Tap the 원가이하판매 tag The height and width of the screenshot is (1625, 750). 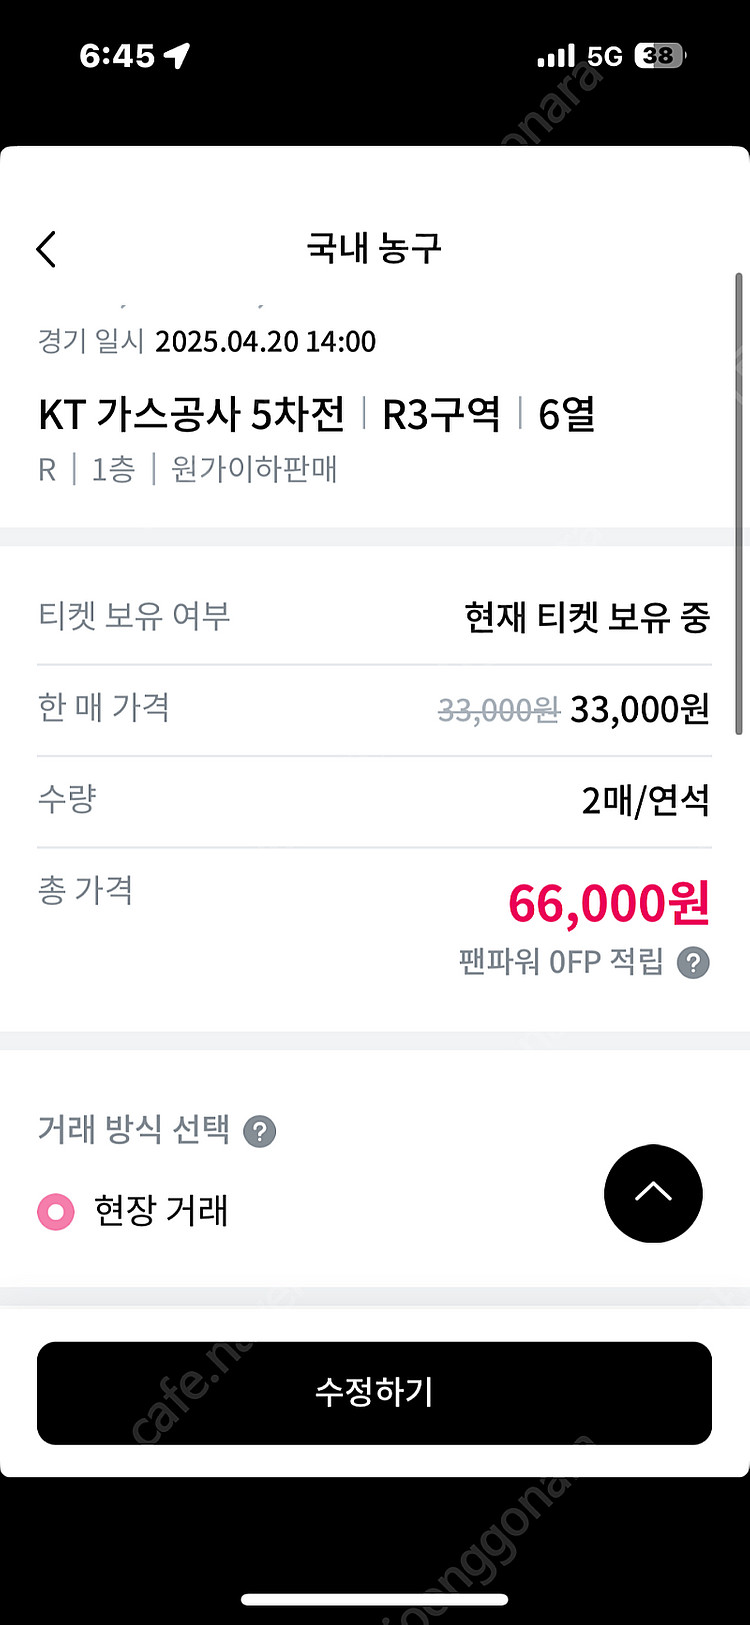[x=254, y=469]
